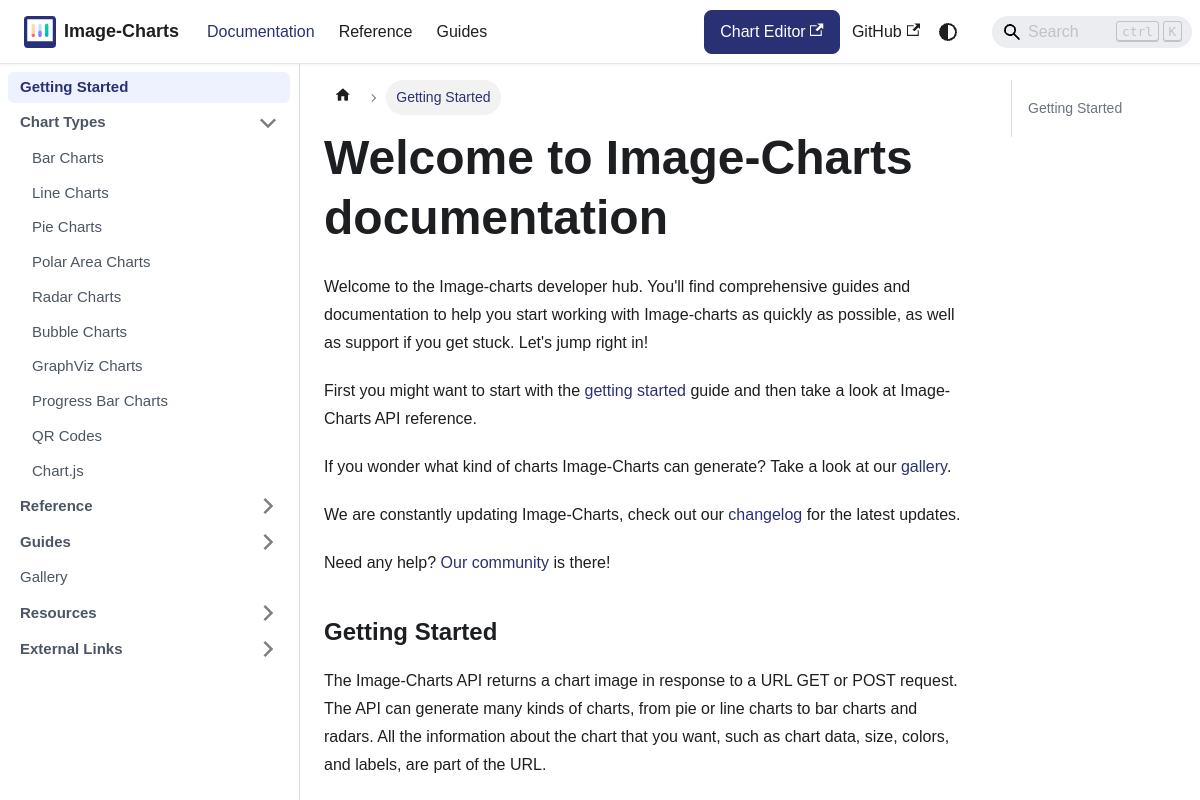Select Getting Started in the sidebar
Image resolution: width=1200 pixels, height=800 pixels.
(x=149, y=87)
